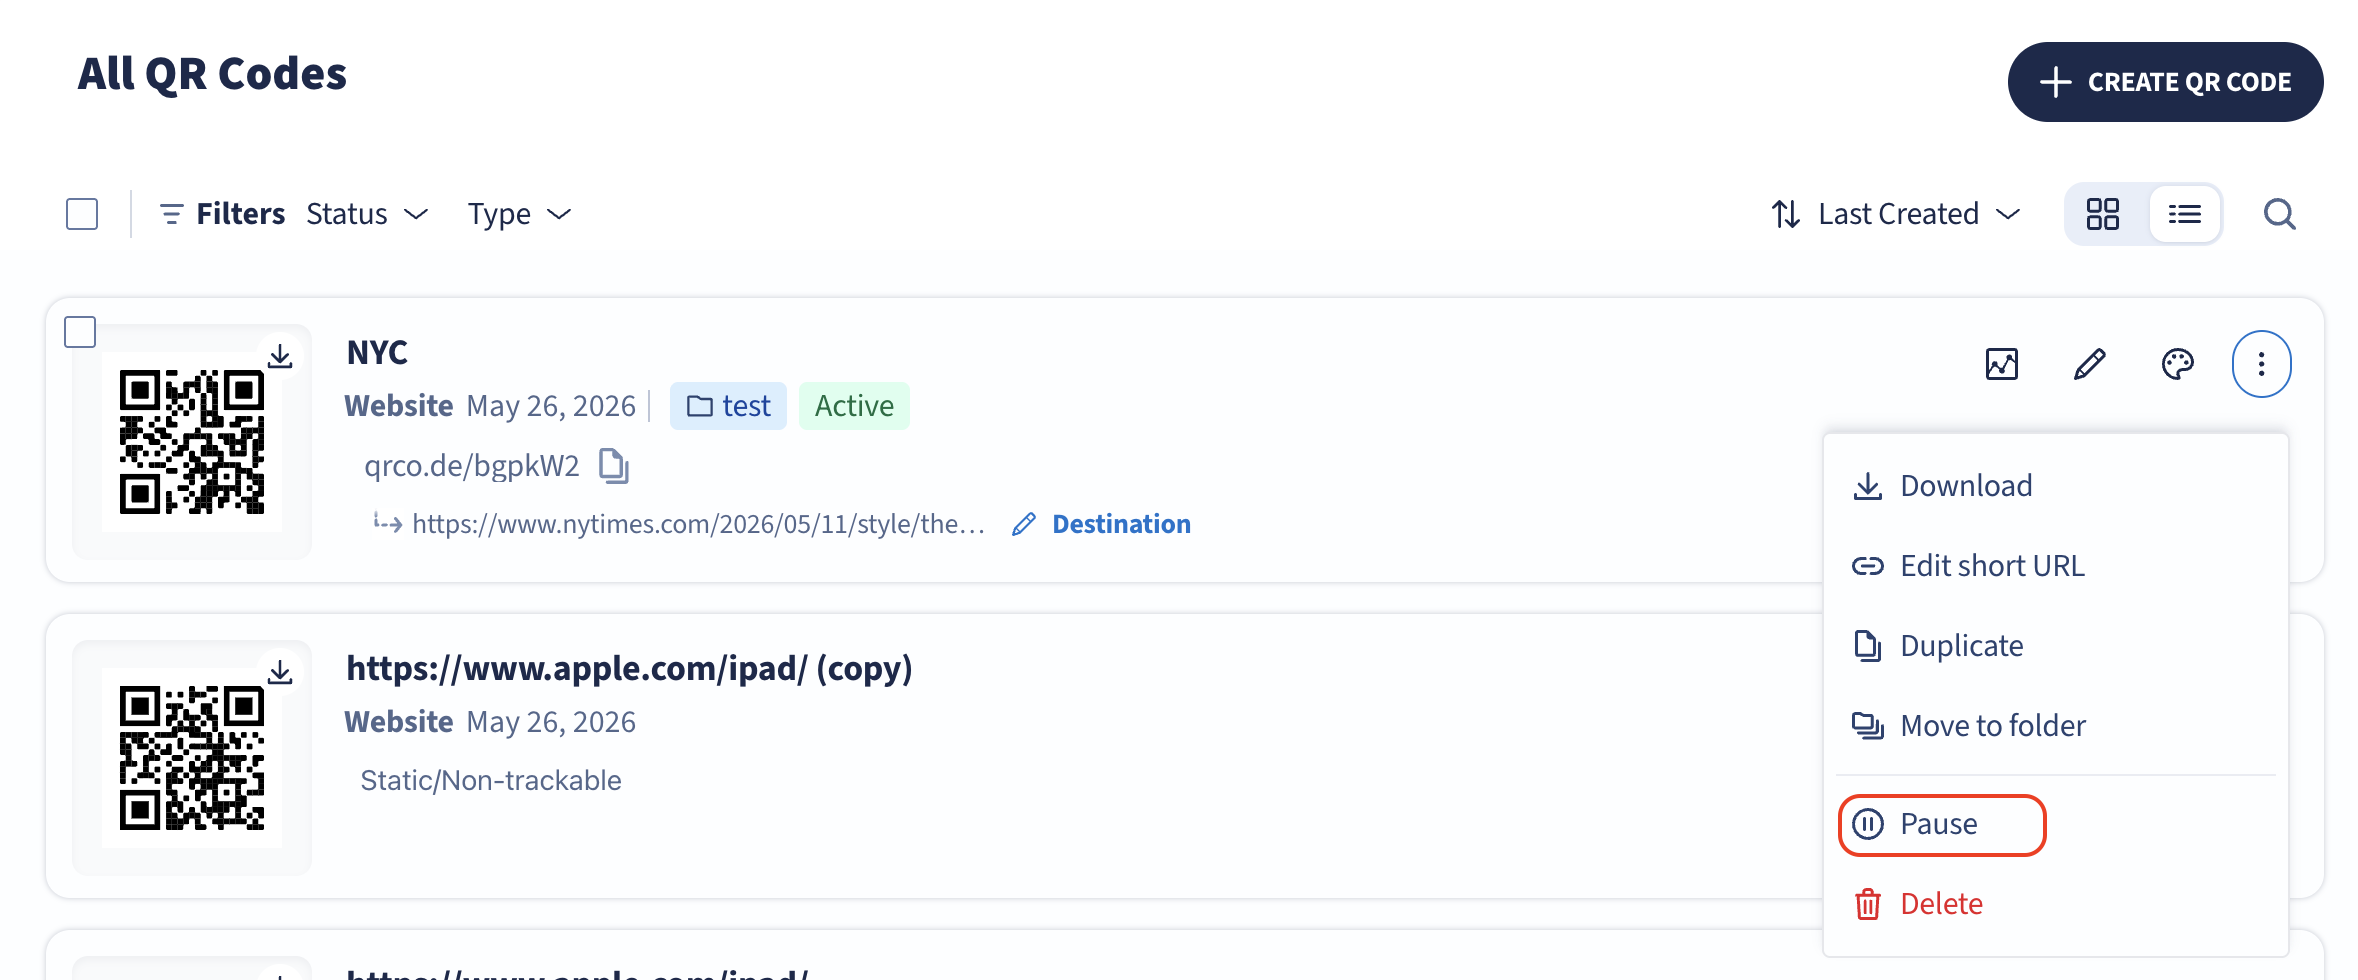Download the apple.com/ipad (copy) QR from its thumbnail icon
Image resolution: width=2358 pixels, height=980 pixels.
point(280,672)
